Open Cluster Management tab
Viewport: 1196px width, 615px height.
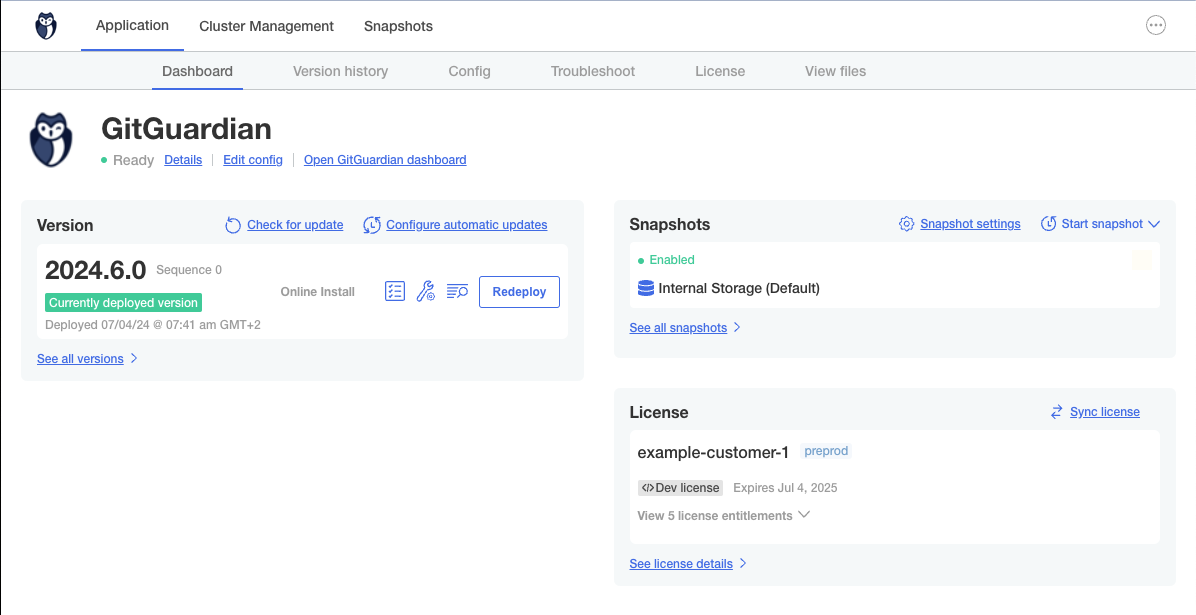pyautogui.click(x=266, y=26)
